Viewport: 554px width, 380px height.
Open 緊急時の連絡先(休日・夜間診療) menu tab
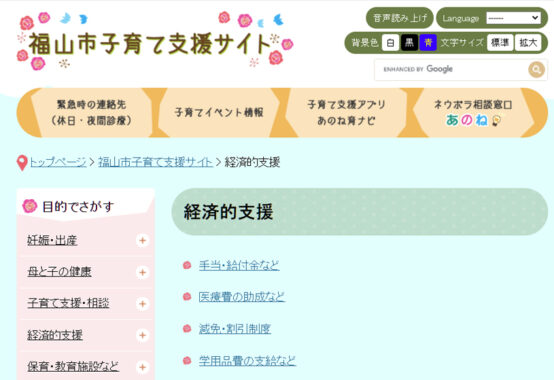pos(92,113)
